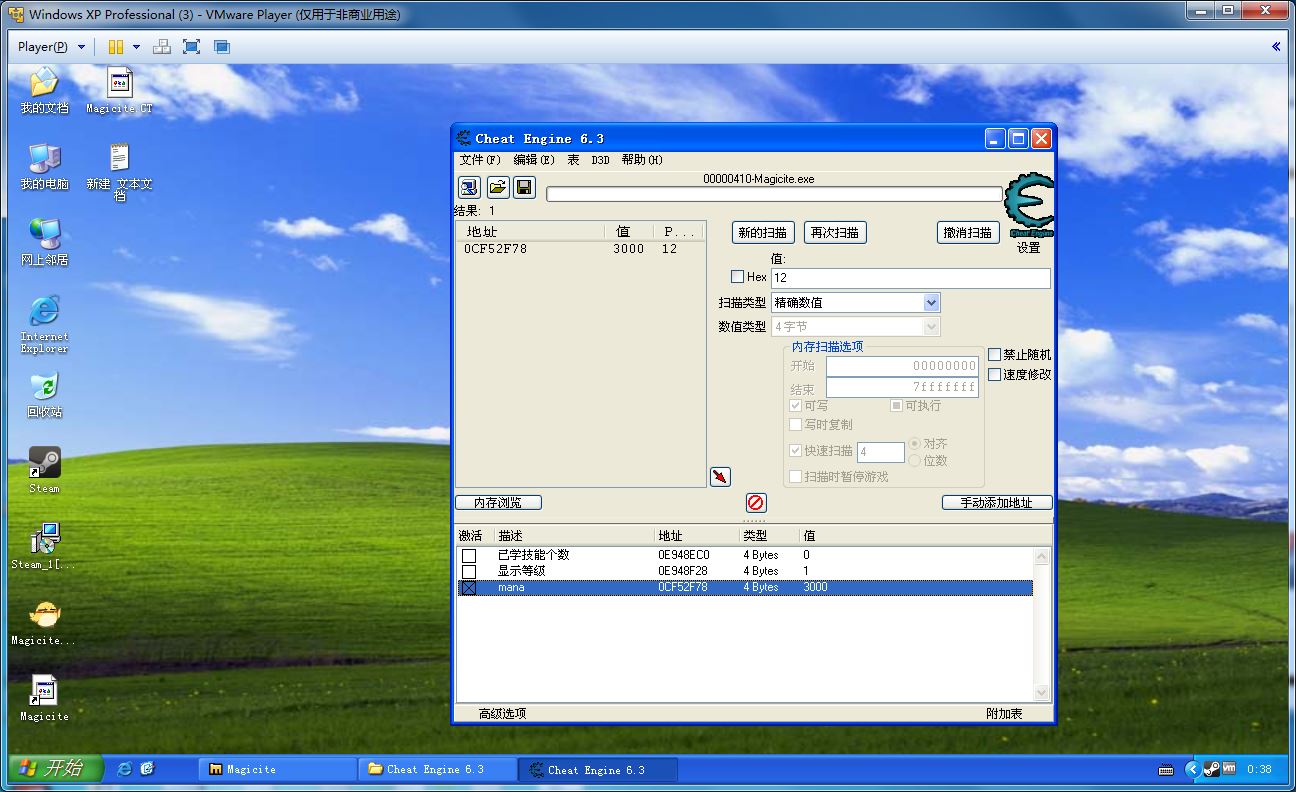Click the 再次扫描 next scan button
1296x792 pixels.
[835, 233]
